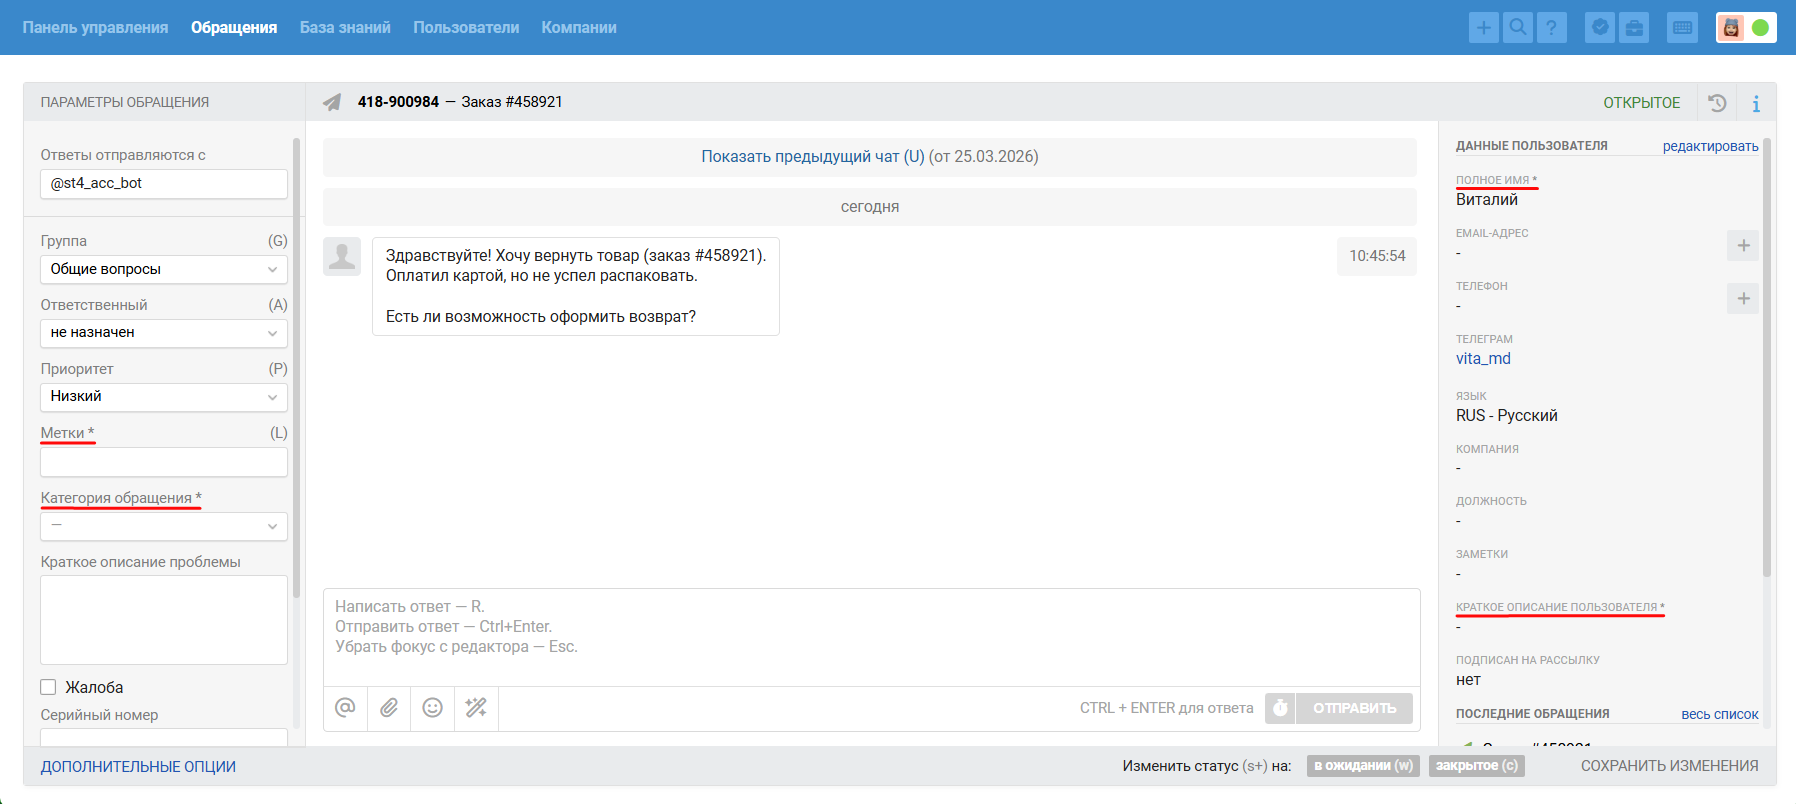The height and width of the screenshot is (804, 1796).
Task: Focus Краткое описание проблемы textarea
Action: (x=164, y=620)
